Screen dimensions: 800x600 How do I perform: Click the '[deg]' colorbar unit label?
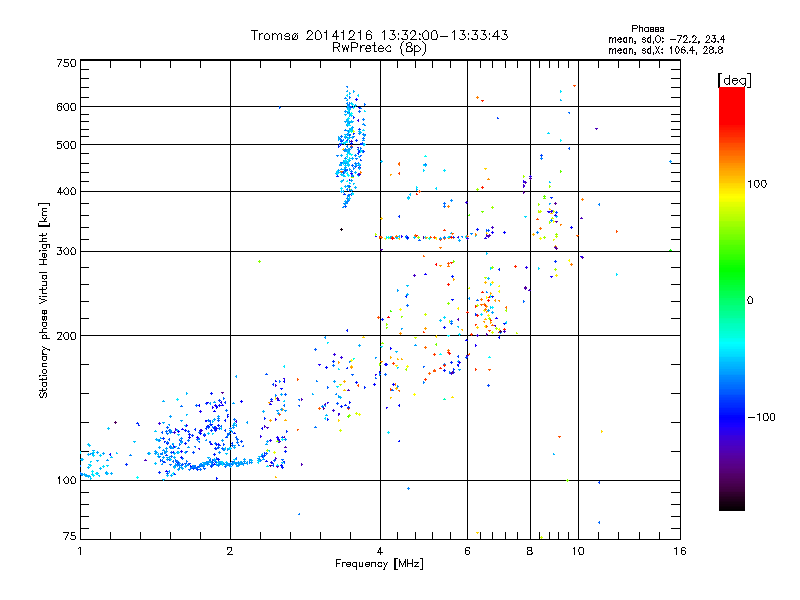[734, 80]
